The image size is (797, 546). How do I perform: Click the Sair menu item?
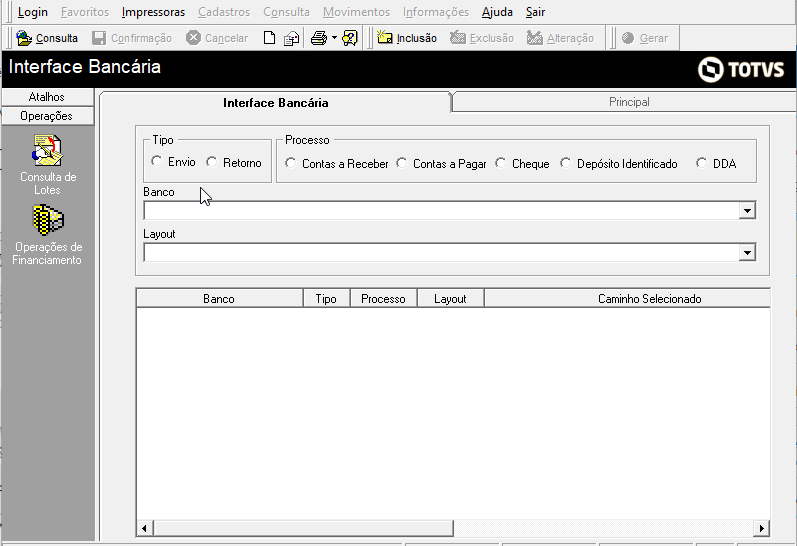pyautogui.click(x=535, y=12)
